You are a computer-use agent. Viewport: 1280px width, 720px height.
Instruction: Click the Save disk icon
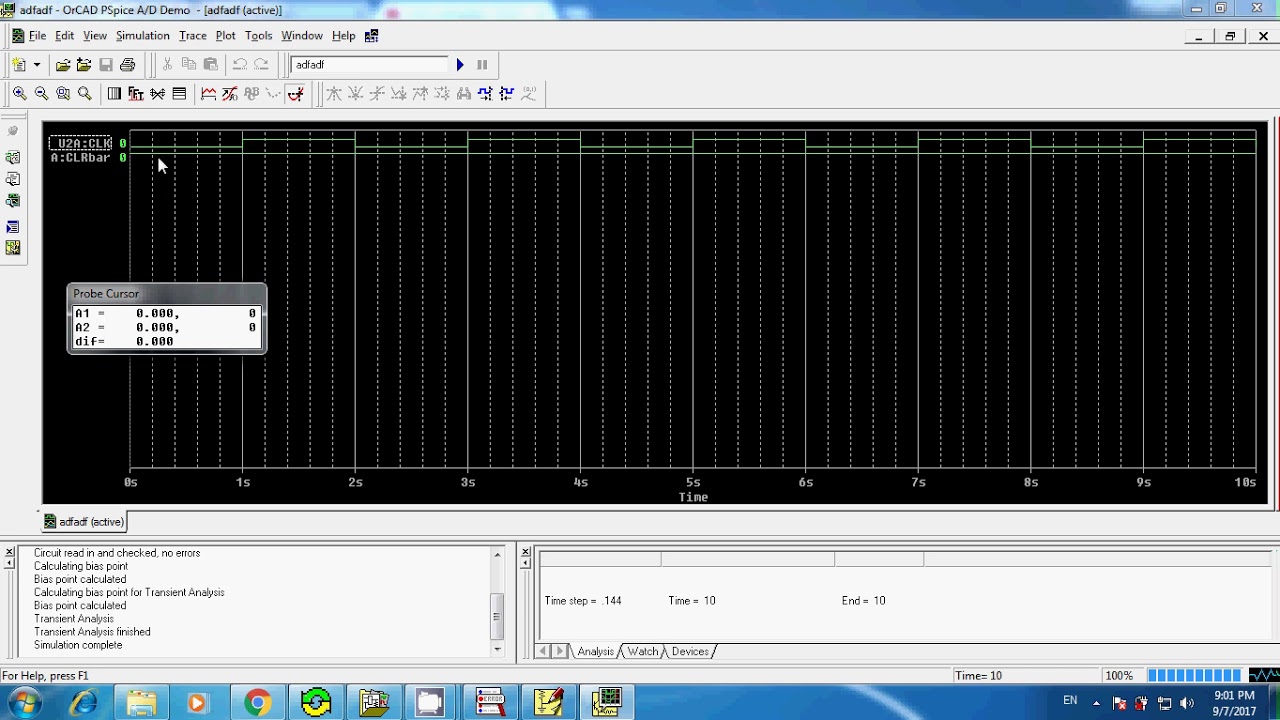(105, 65)
